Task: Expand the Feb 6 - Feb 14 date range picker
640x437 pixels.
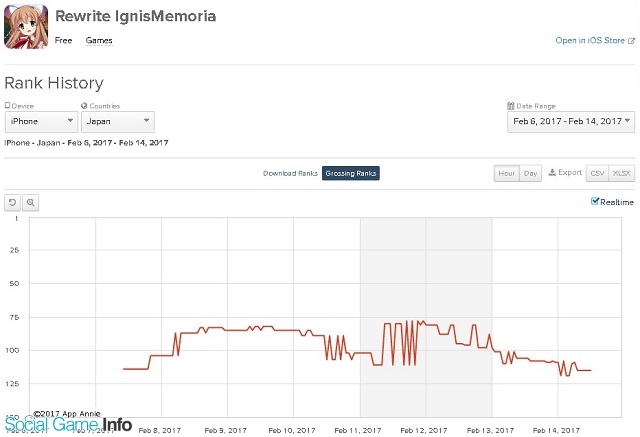Action: (571, 122)
